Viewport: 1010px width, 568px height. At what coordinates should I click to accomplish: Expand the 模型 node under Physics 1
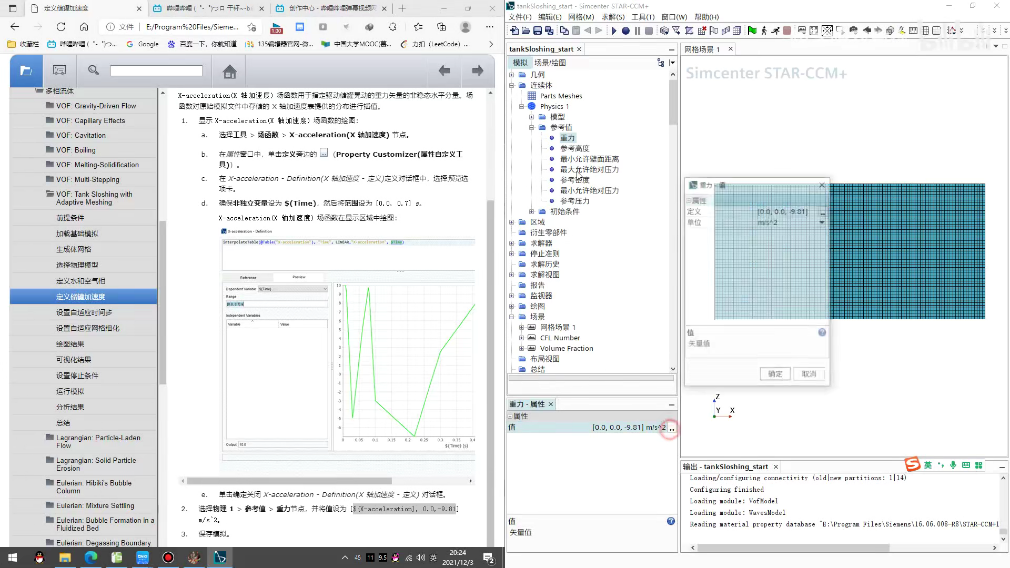coord(531,117)
